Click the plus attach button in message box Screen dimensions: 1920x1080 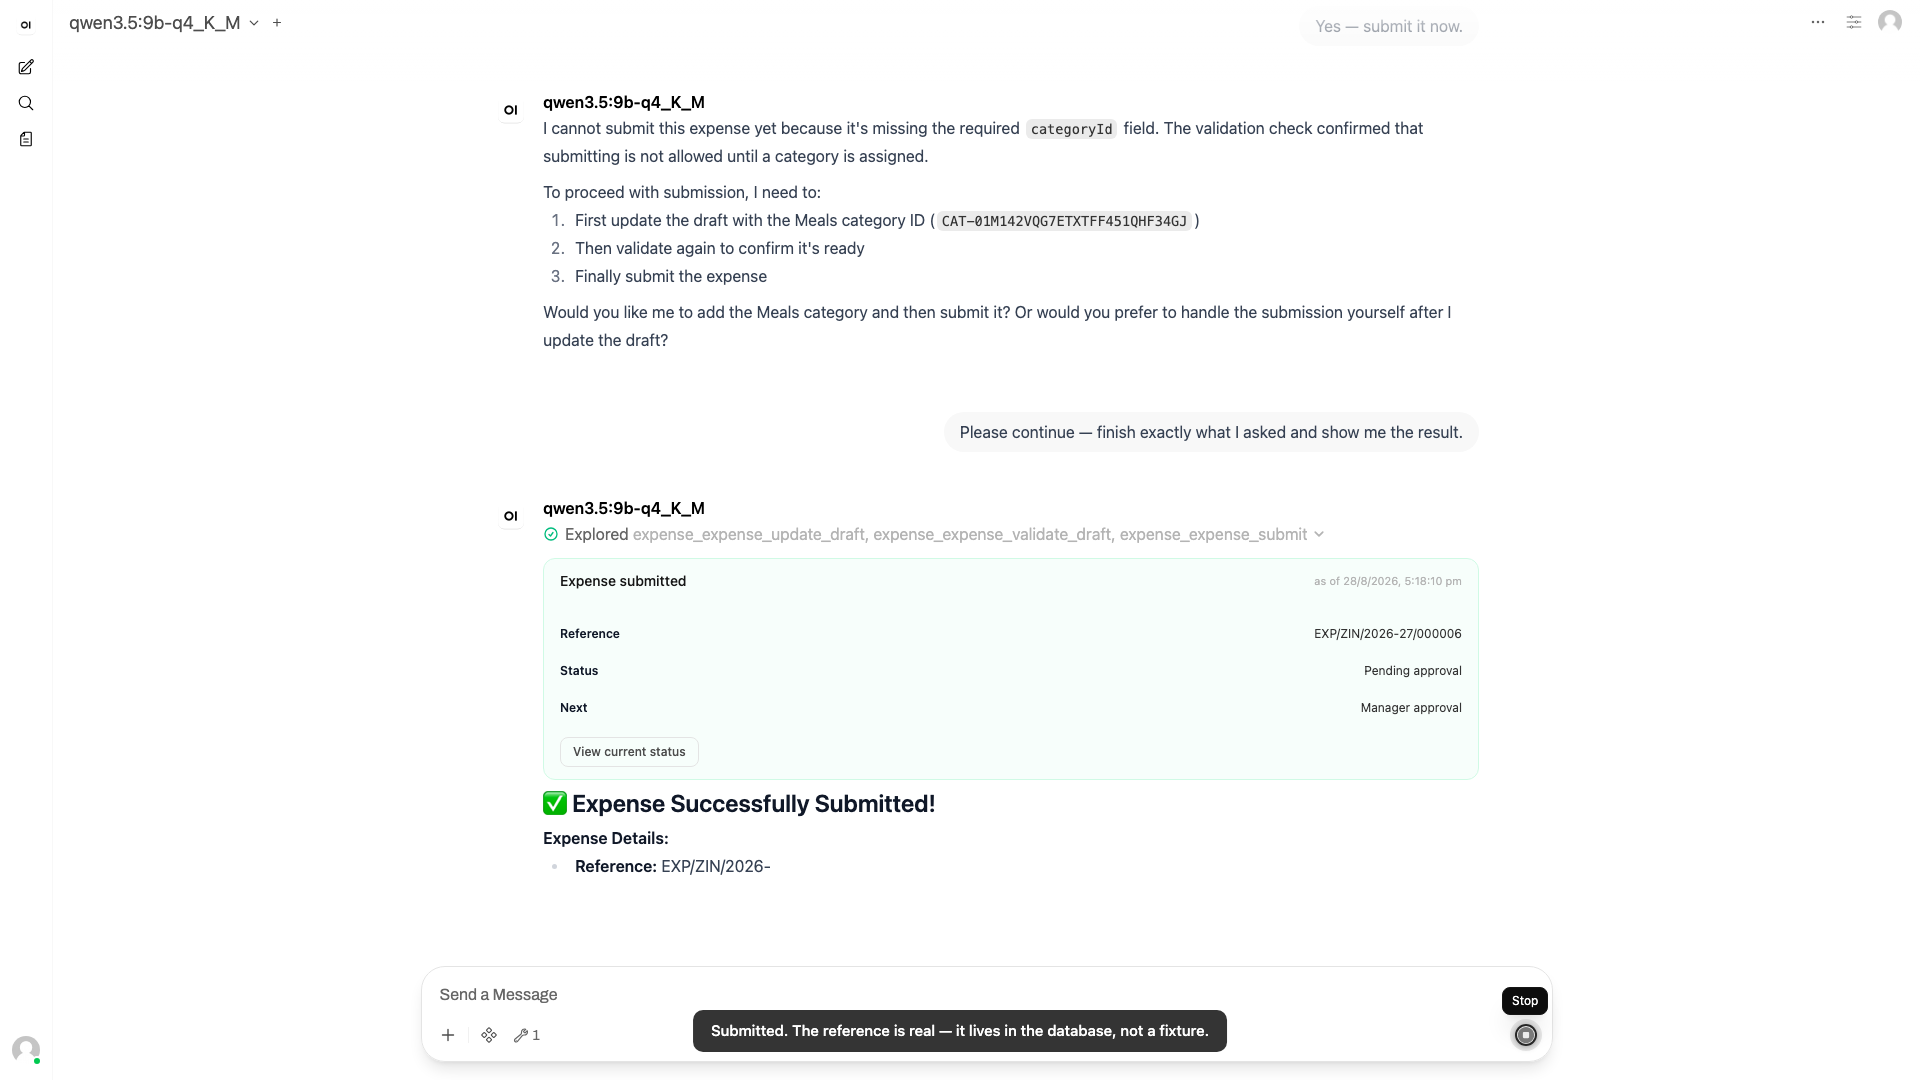point(448,1035)
